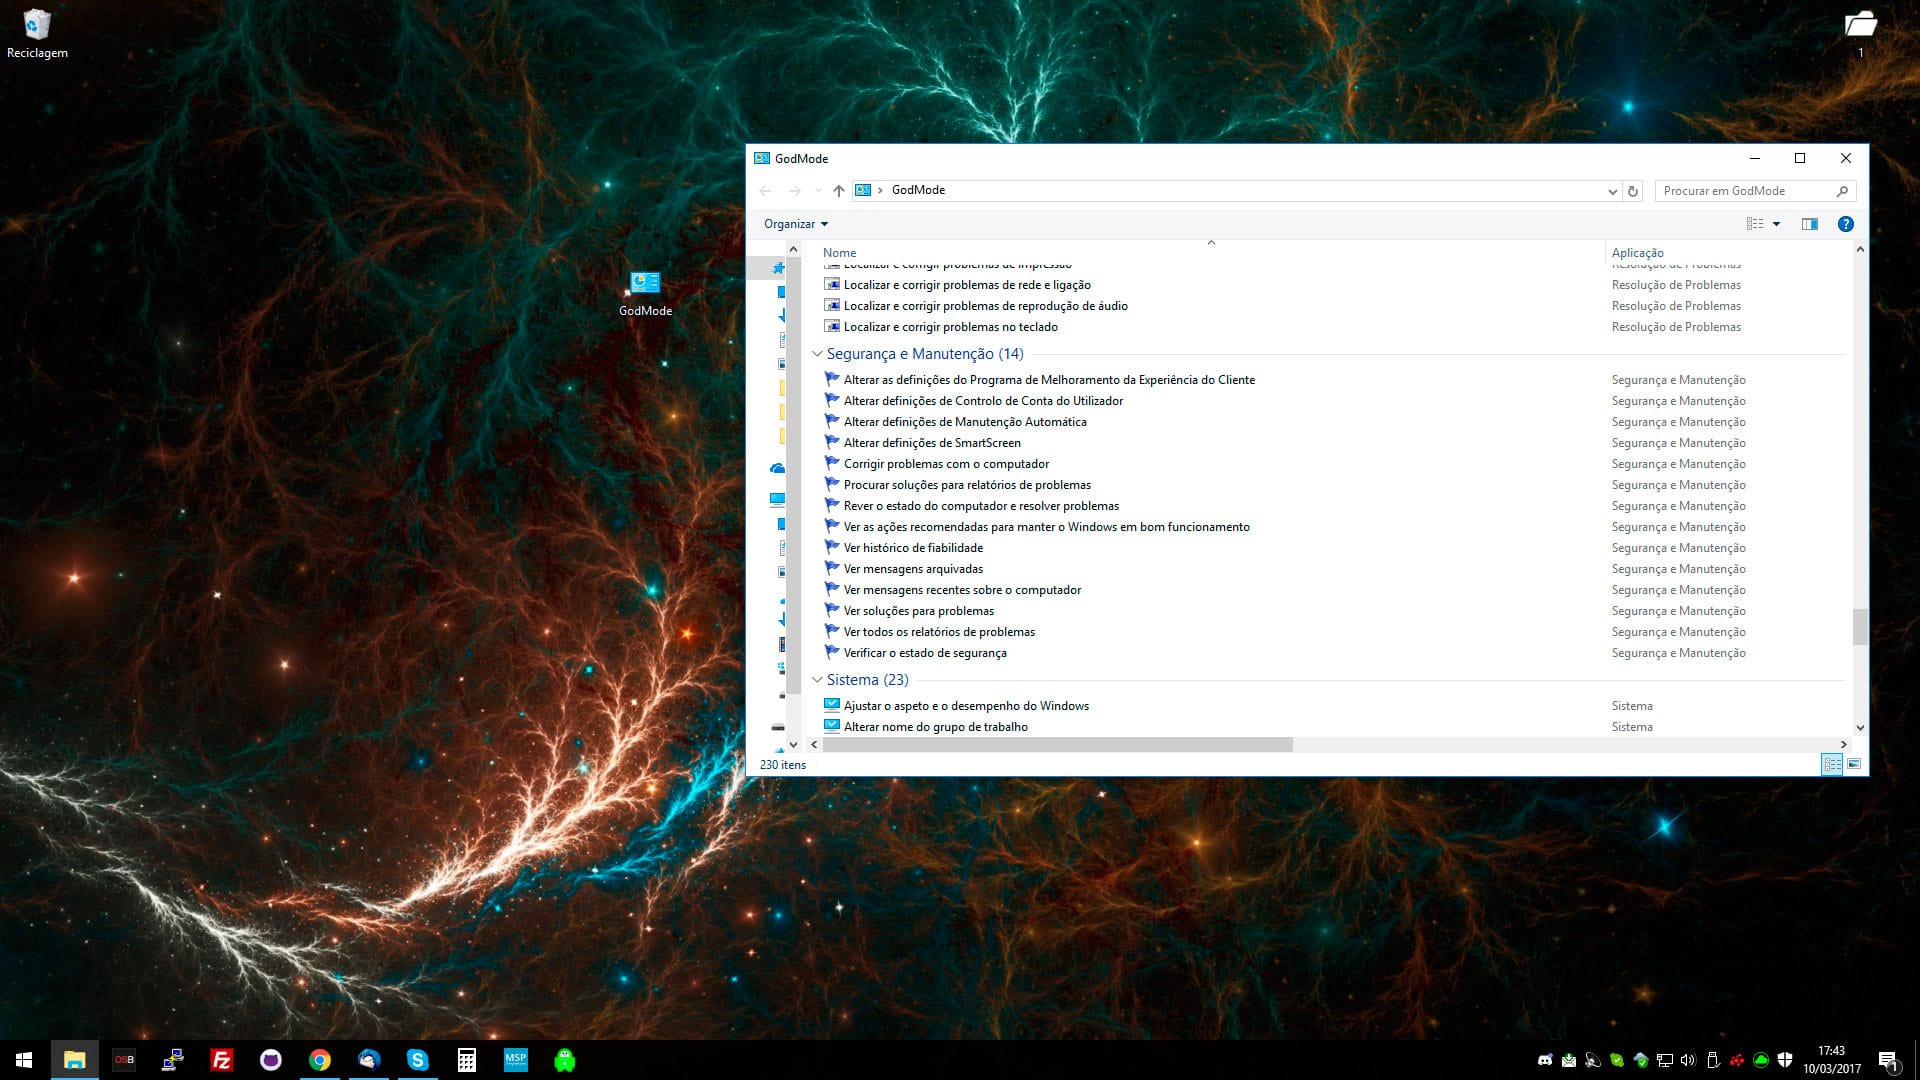
Task: Open the taskbar clock showing 17:43
Action: 1832,1060
